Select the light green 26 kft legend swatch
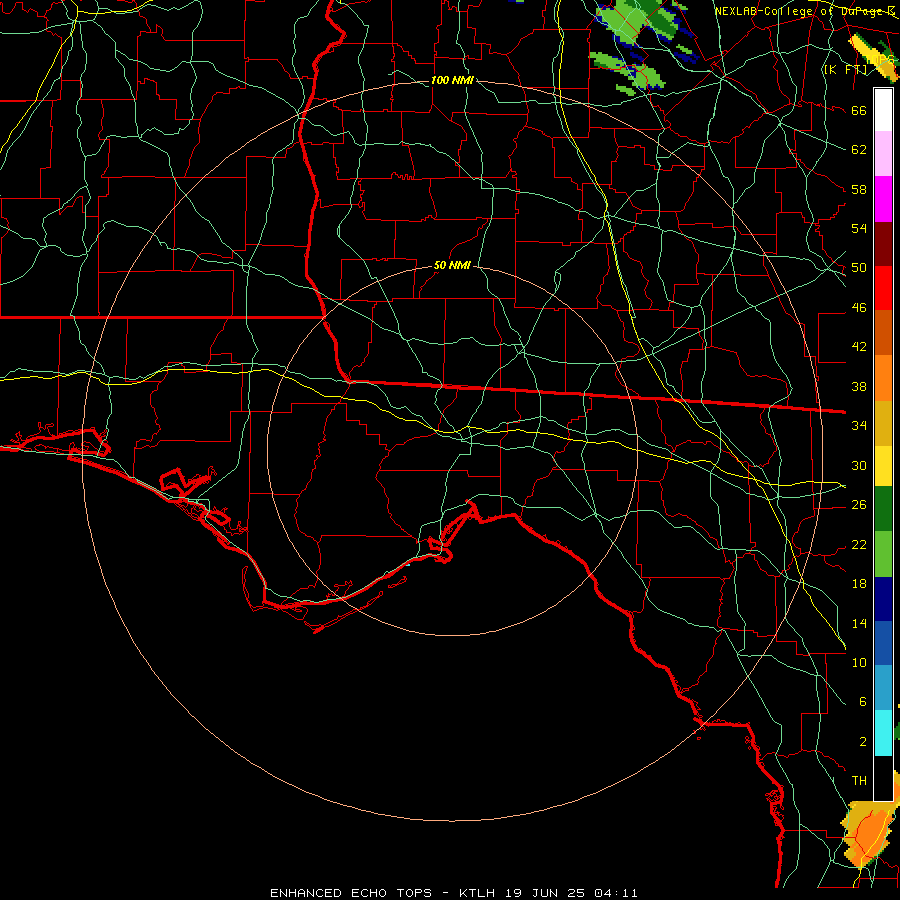 click(x=883, y=554)
